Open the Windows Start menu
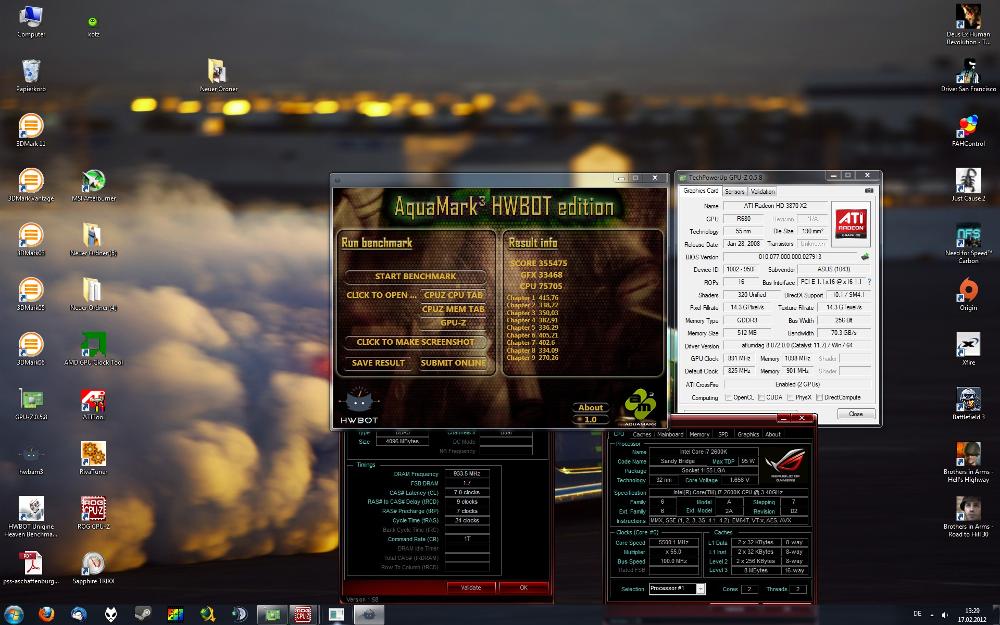 pos(14,614)
